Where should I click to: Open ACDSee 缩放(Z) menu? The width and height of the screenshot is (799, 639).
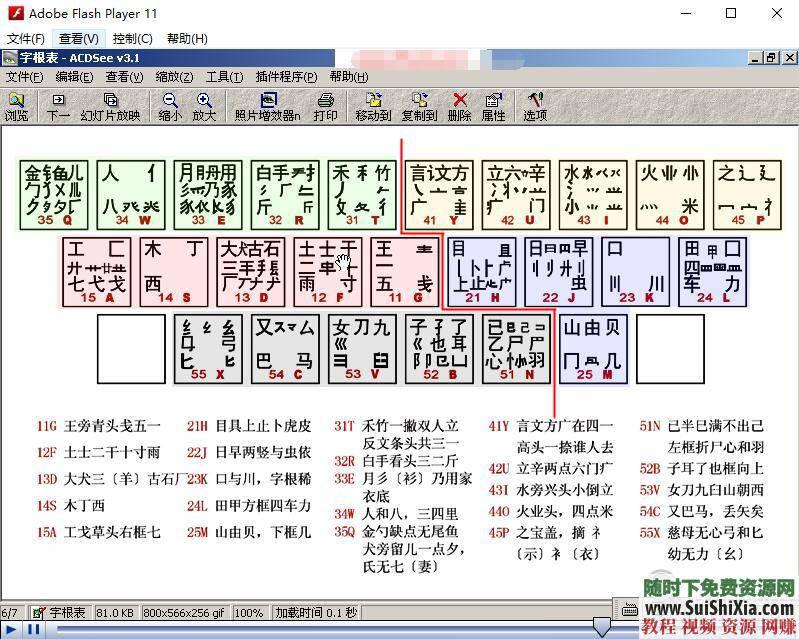(174, 77)
